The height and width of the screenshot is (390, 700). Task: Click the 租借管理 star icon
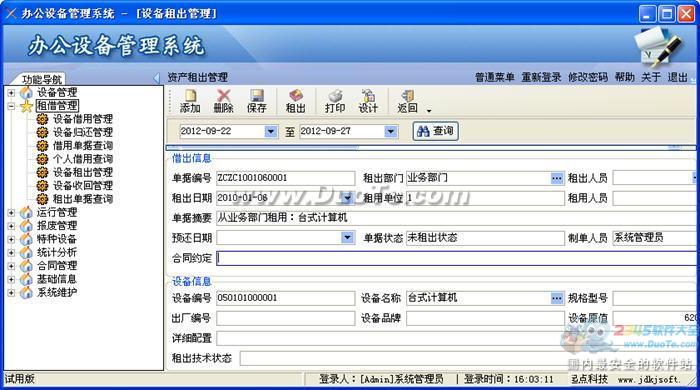pos(26,106)
